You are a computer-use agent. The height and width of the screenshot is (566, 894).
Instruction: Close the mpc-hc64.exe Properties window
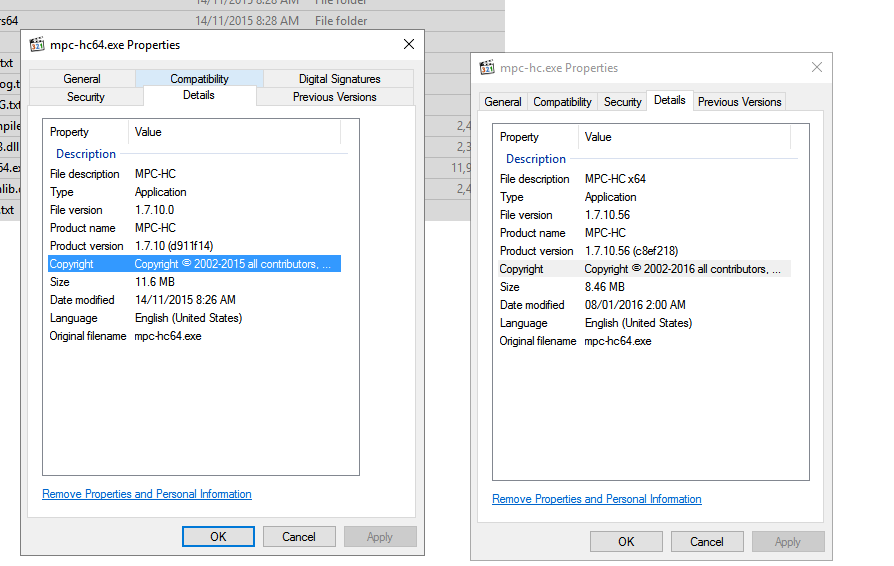409,44
